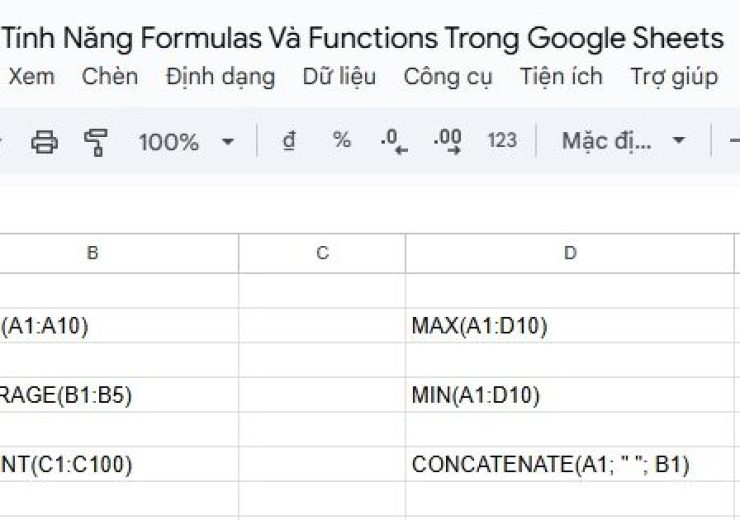Open the Định dạng menu
Image resolution: width=740 pixels, height=520 pixels.
point(220,76)
